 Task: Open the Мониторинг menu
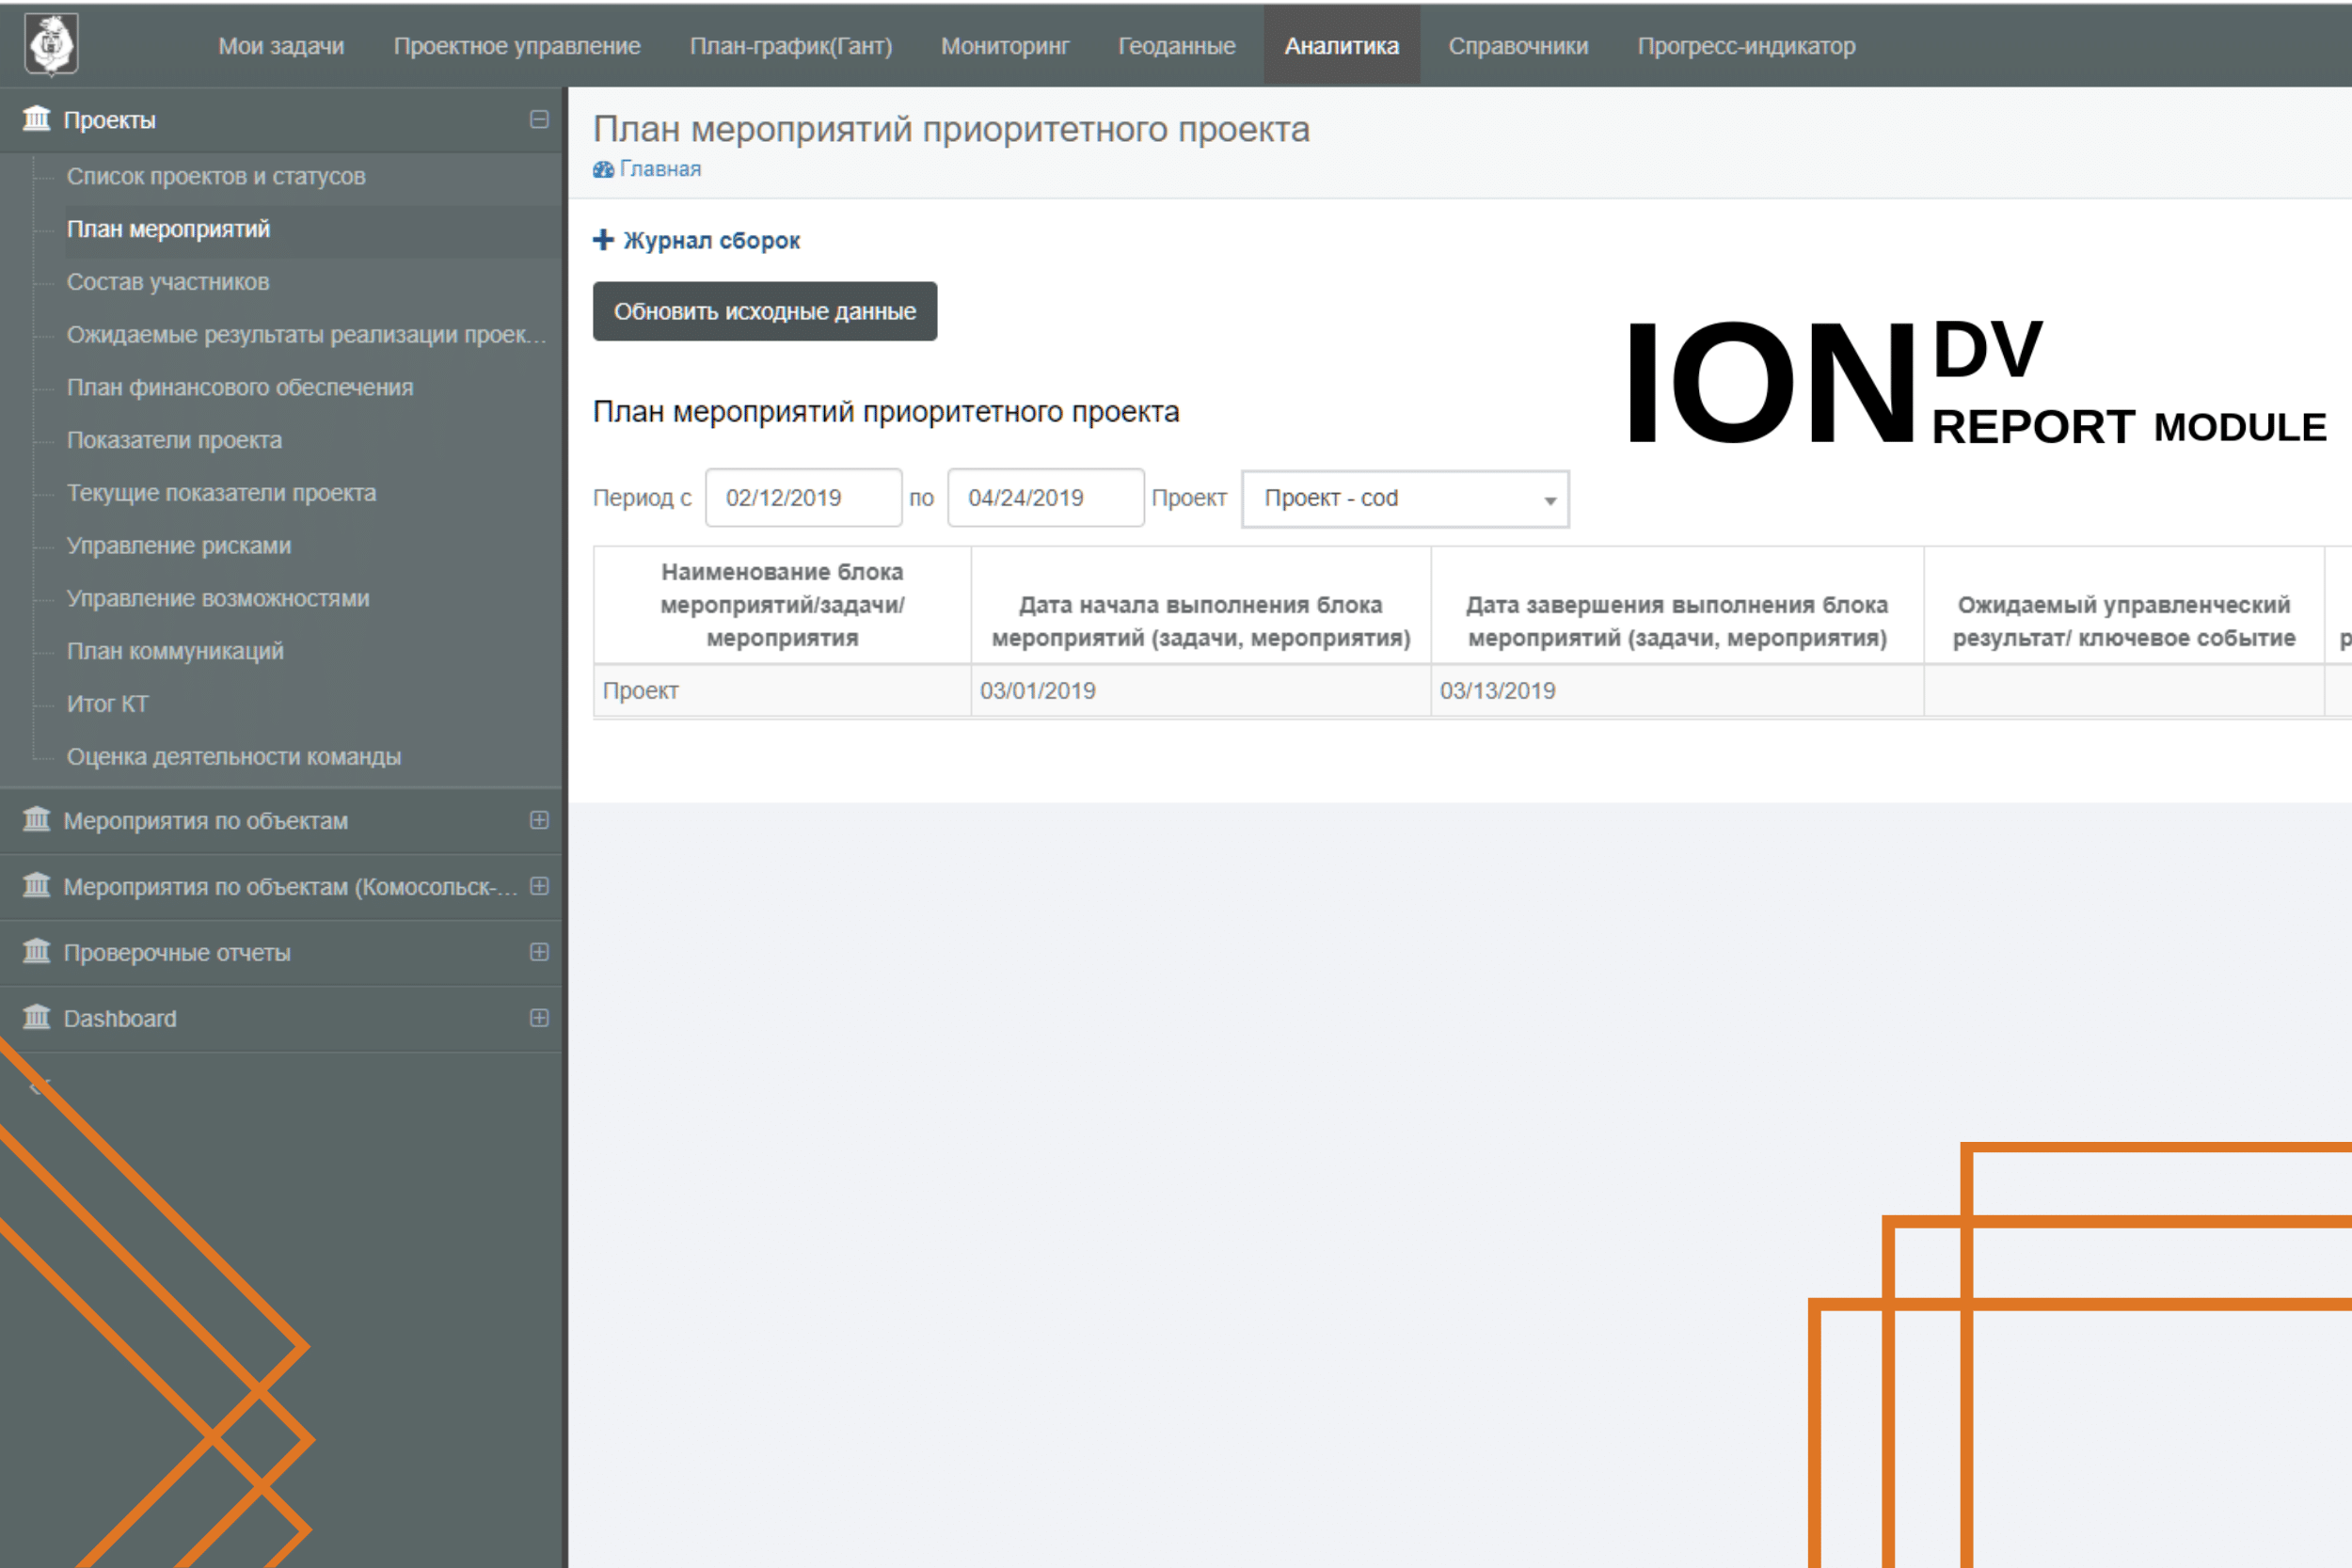tap(1005, 46)
